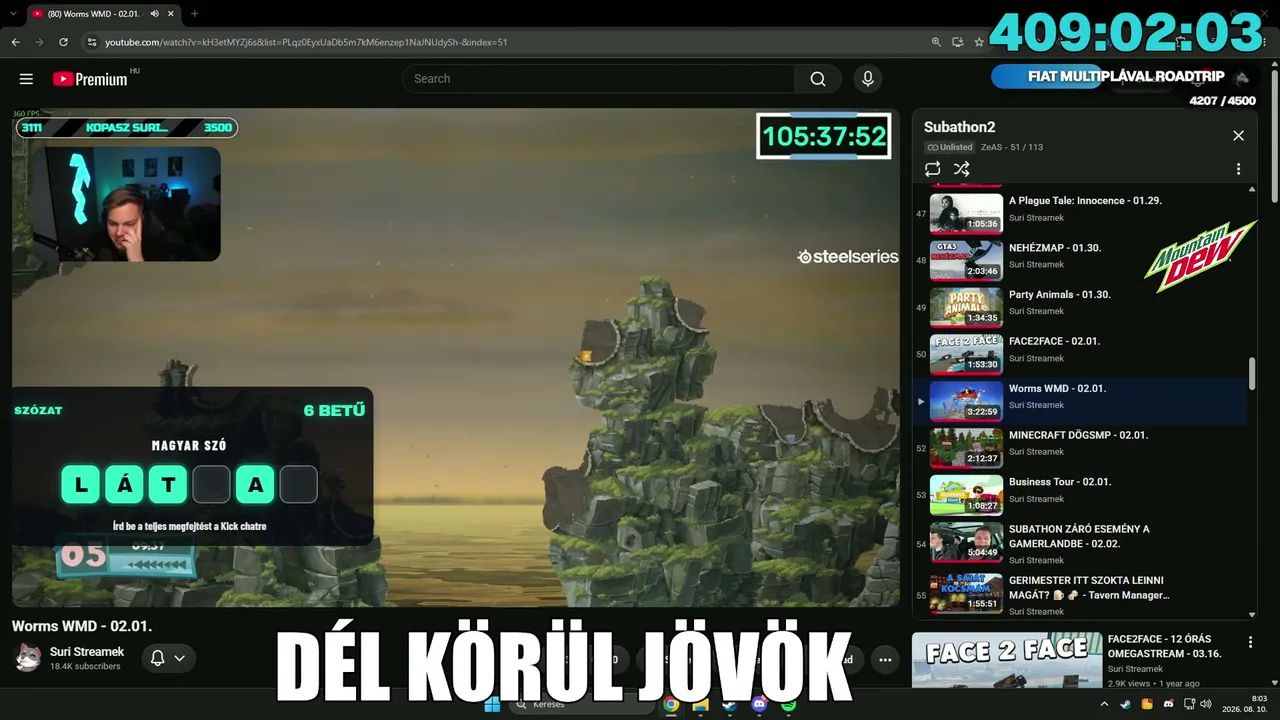Click the playlist scroll-down arrow
This screenshot has height=720, width=1280.
[x=1252, y=615]
